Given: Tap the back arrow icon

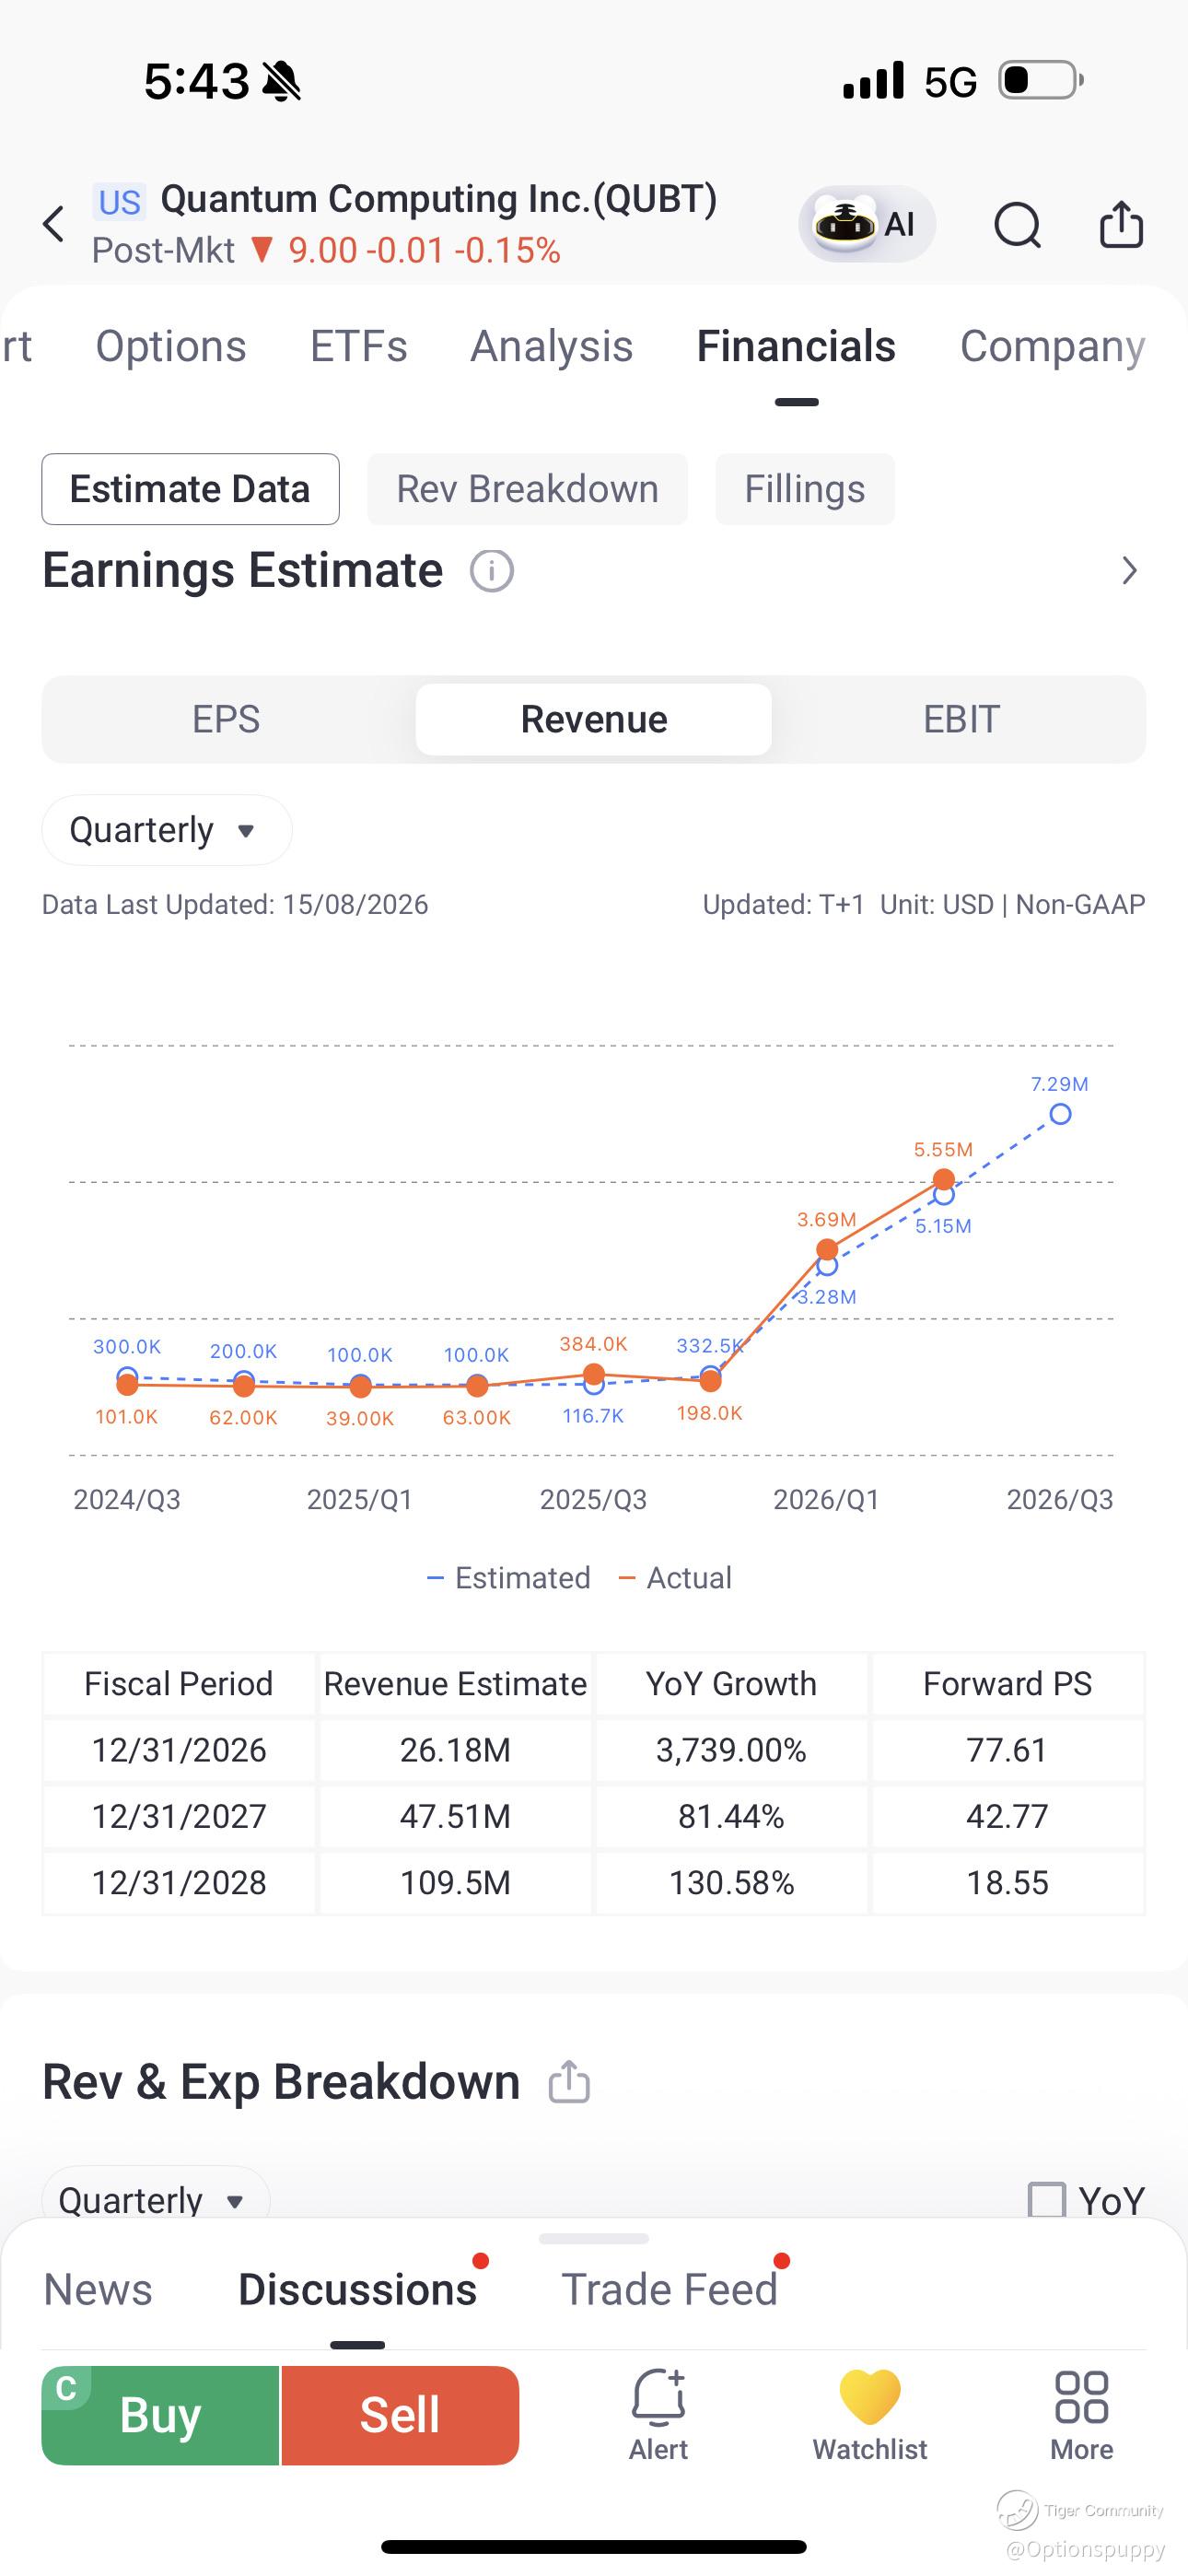Looking at the screenshot, I should (x=54, y=224).
